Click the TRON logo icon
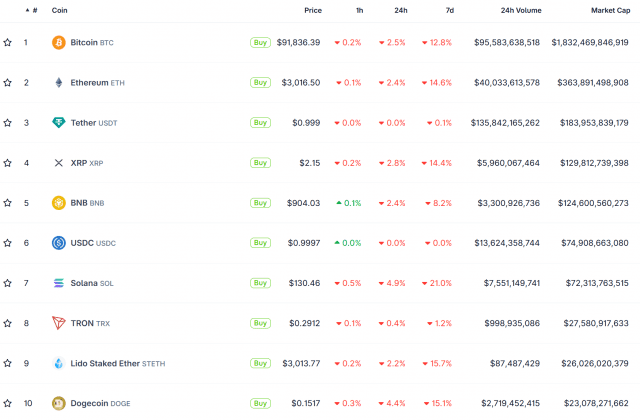The height and width of the screenshot is (420, 640). [58, 323]
